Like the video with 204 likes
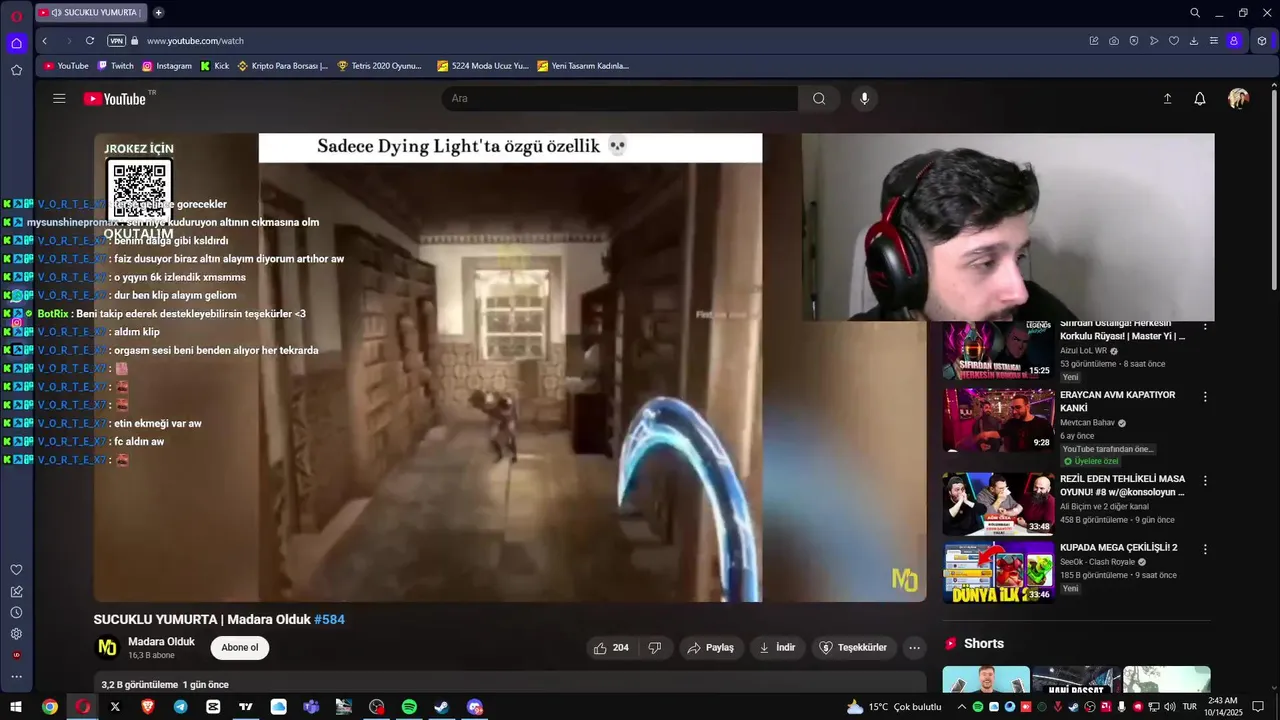Image resolution: width=1280 pixels, height=720 pixels. pos(611,648)
